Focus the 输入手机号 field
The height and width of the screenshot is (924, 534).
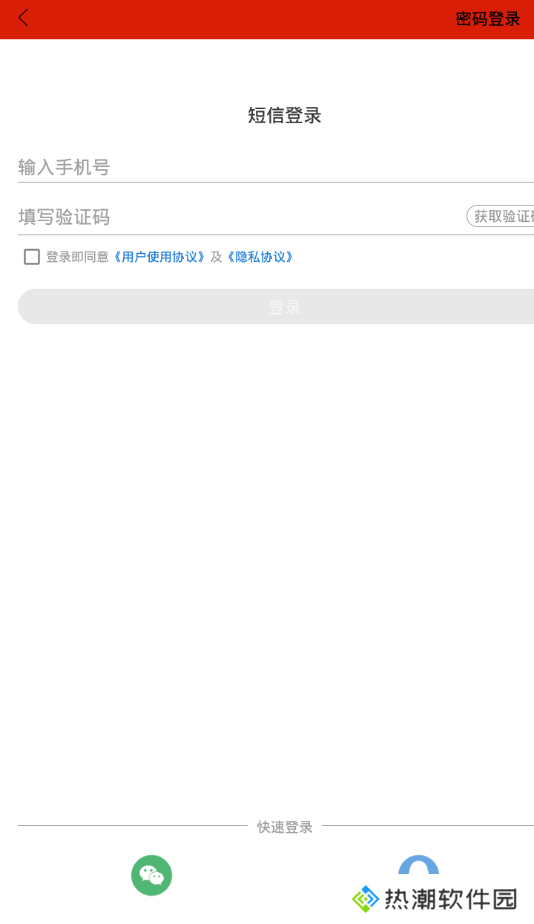coord(276,167)
